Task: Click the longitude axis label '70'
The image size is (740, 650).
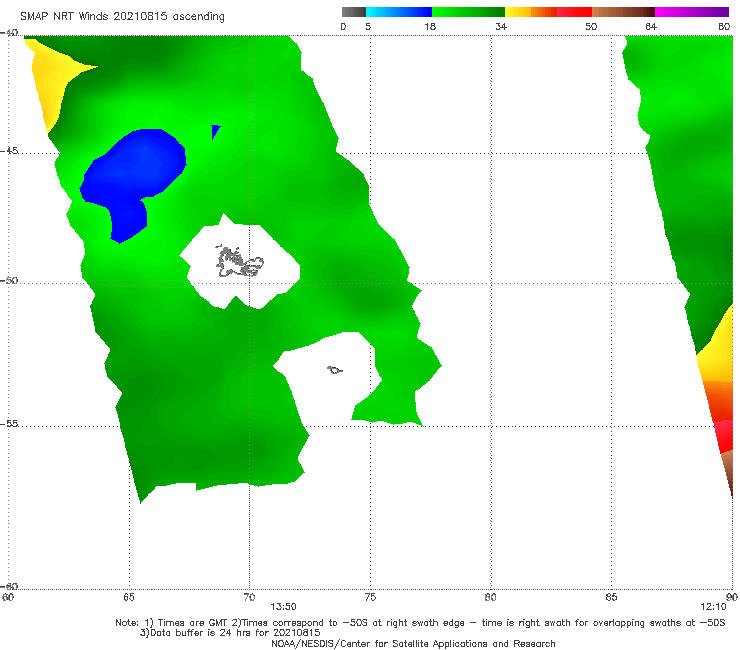Action: [x=249, y=597]
